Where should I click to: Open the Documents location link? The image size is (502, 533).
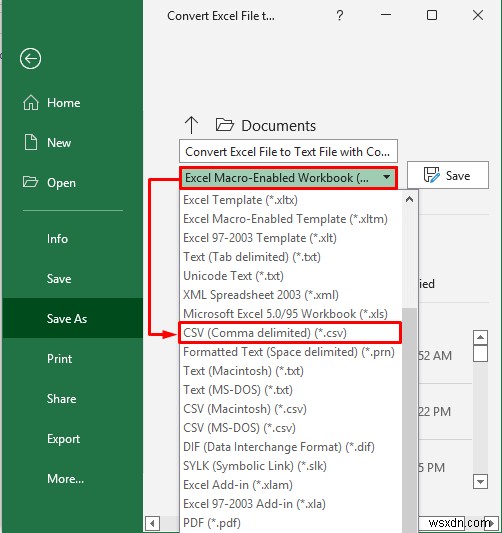[x=278, y=126]
